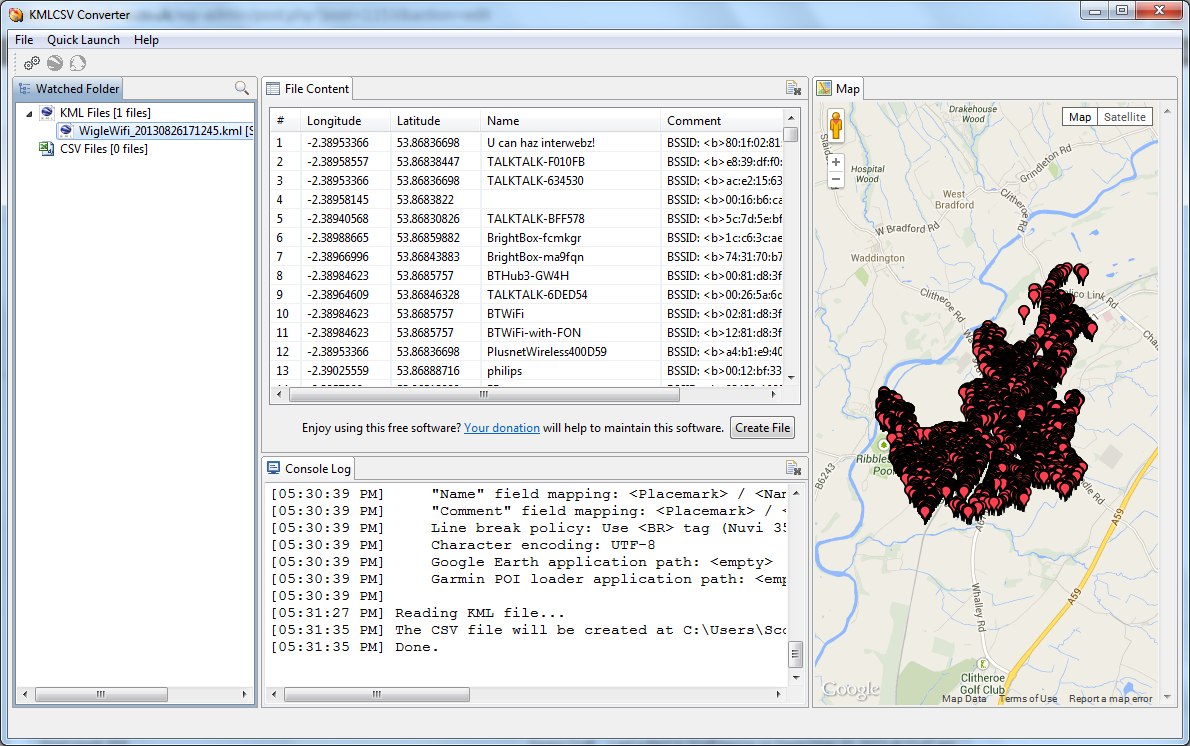Switch map to Satellite view
The width and height of the screenshot is (1190, 746).
1125,117
